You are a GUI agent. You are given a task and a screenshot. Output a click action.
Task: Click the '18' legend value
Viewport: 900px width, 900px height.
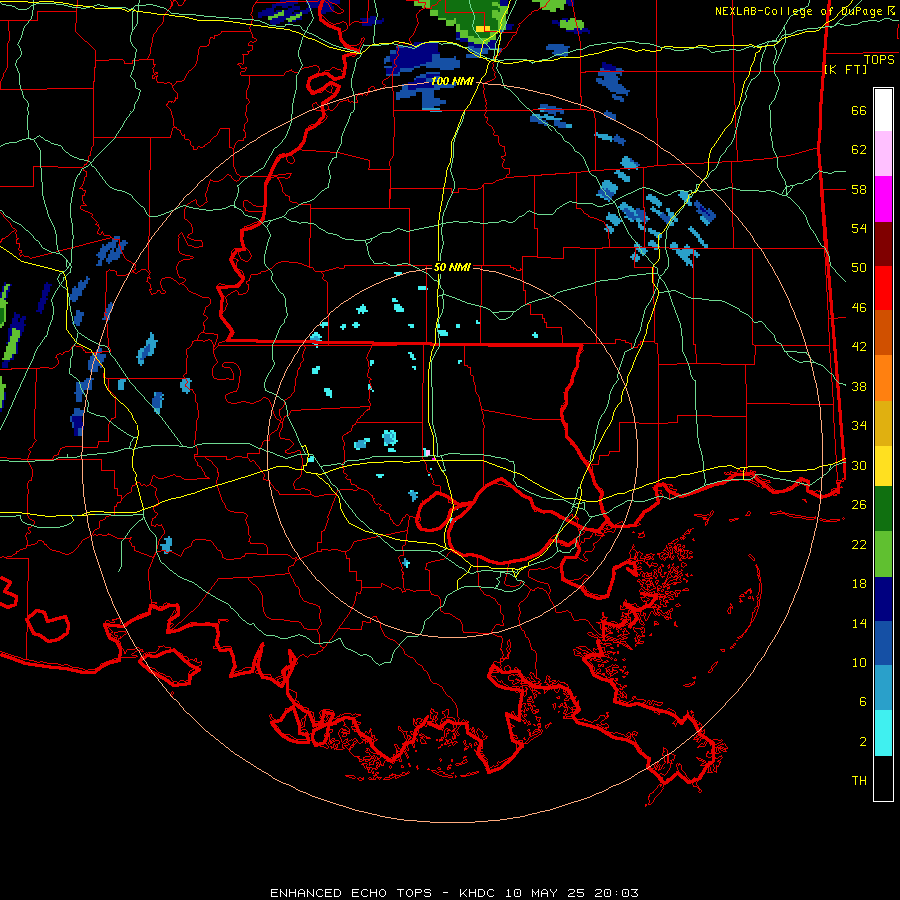(859, 584)
